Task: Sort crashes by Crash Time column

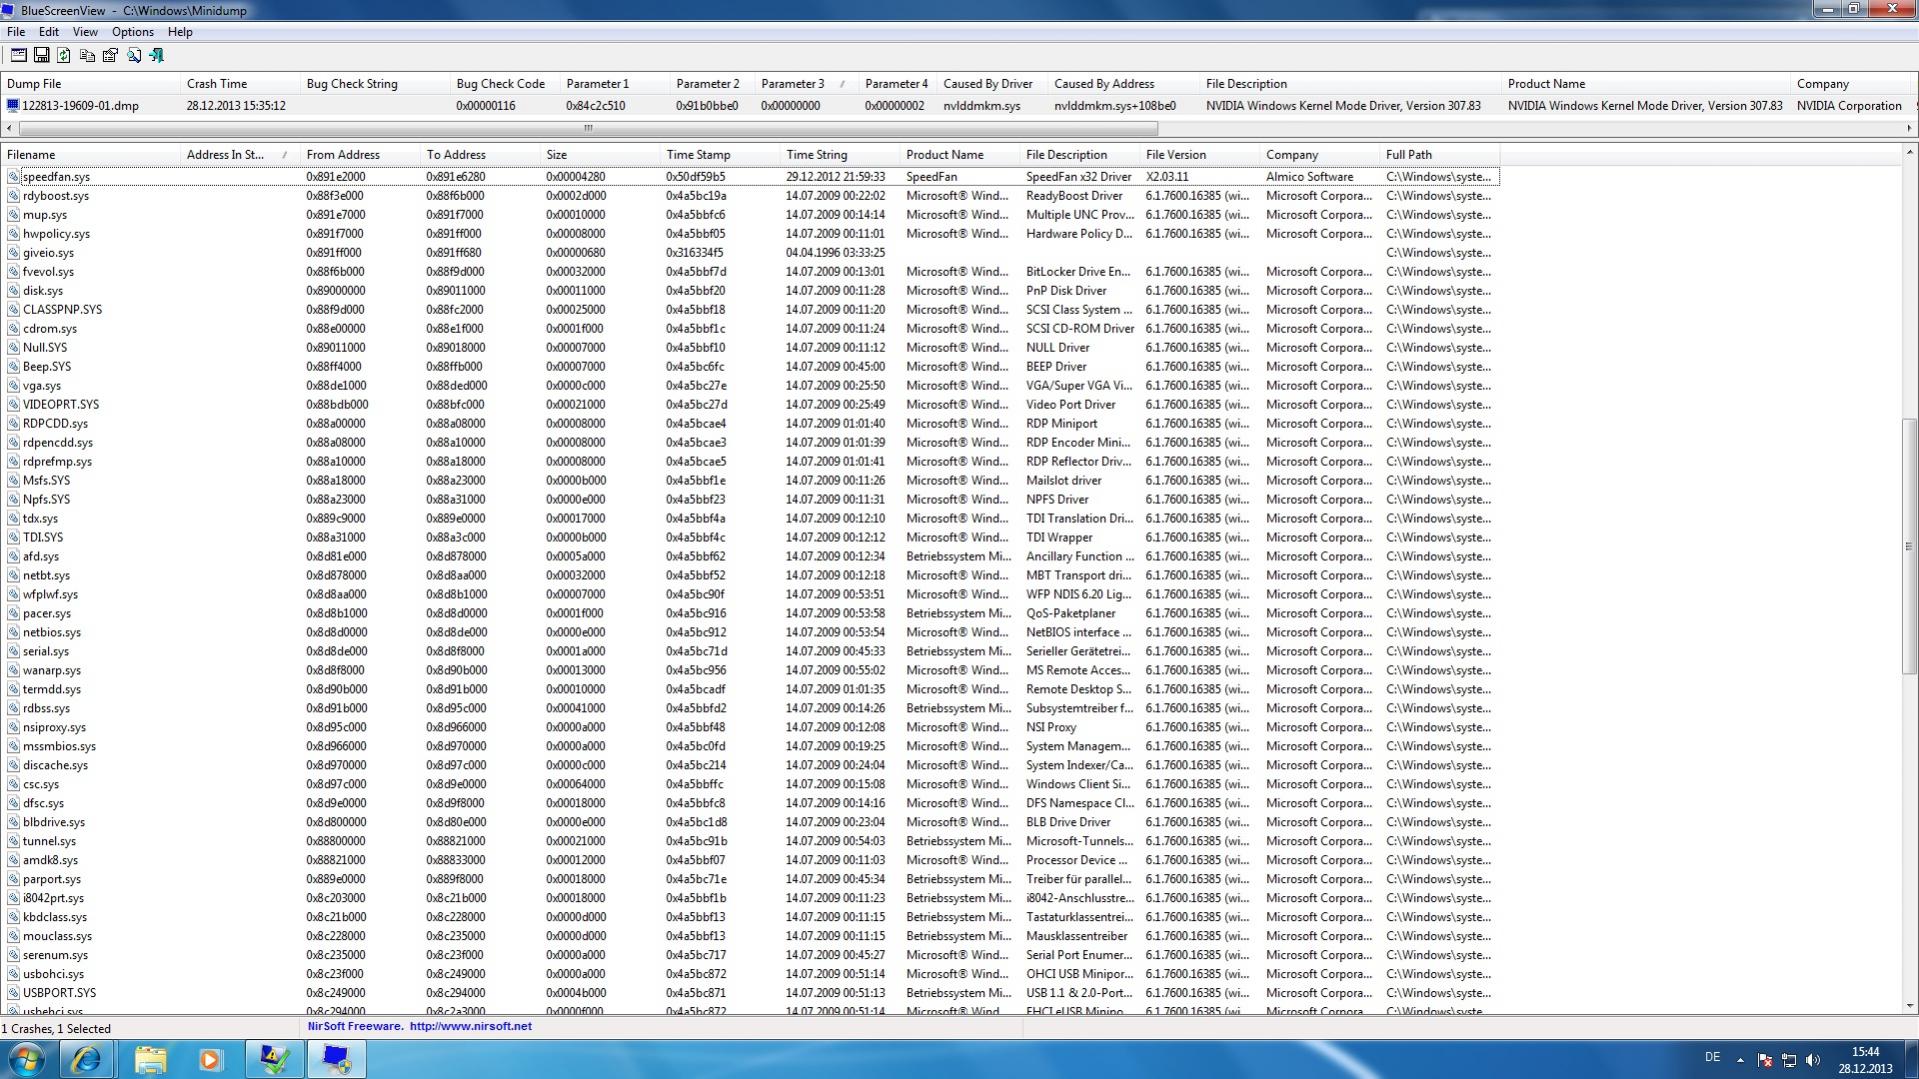Action: 240,84
